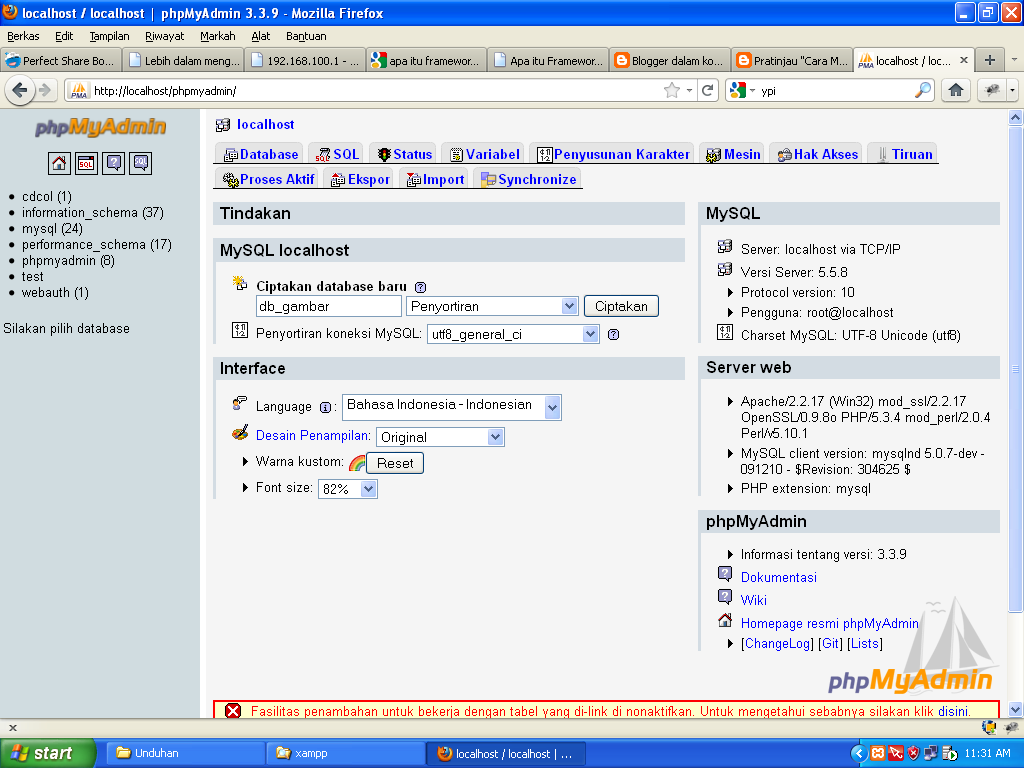
Task: Click the Windows start button
Action: [48, 753]
